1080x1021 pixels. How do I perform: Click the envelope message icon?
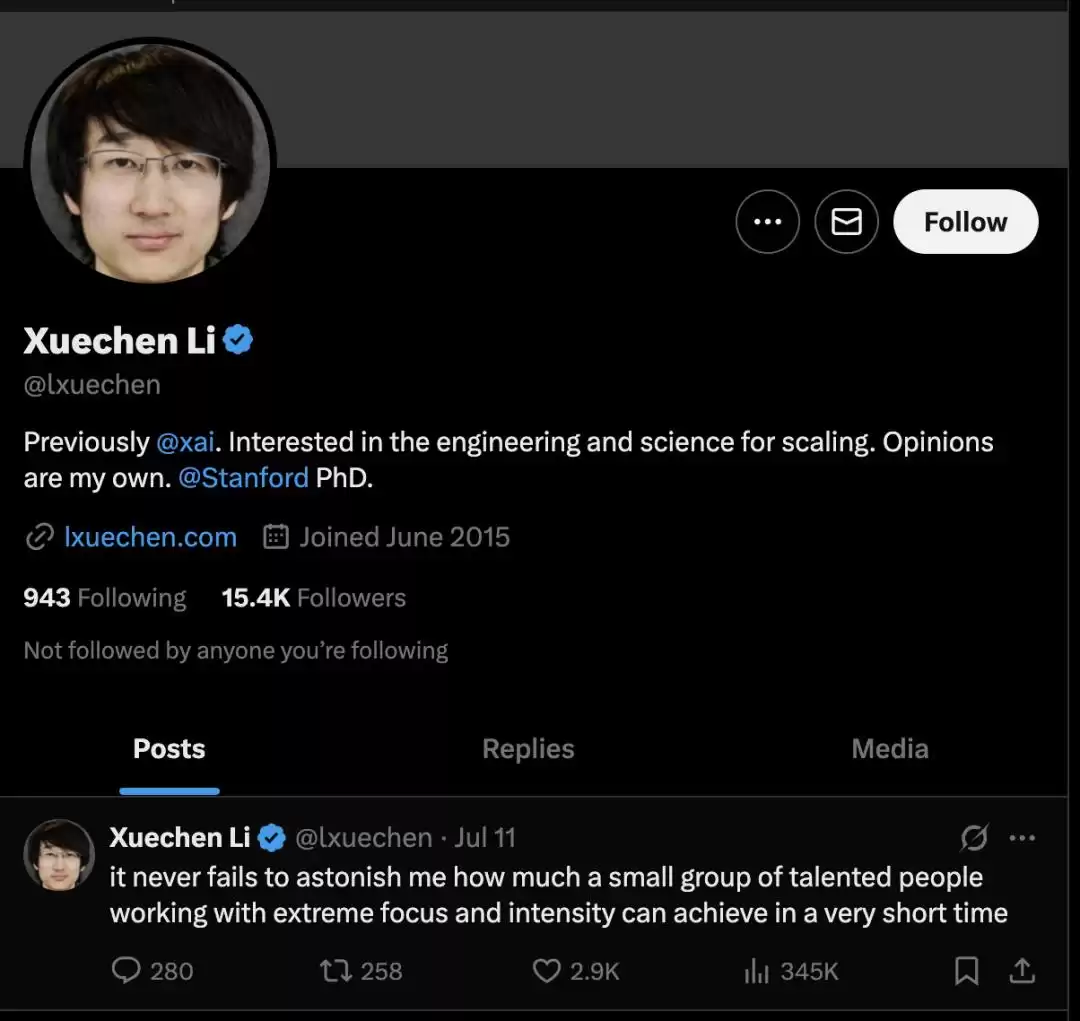click(846, 222)
